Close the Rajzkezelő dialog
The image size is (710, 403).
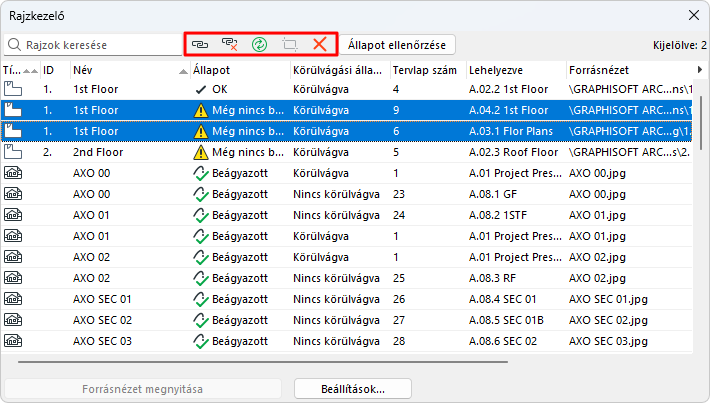(694, 15)
